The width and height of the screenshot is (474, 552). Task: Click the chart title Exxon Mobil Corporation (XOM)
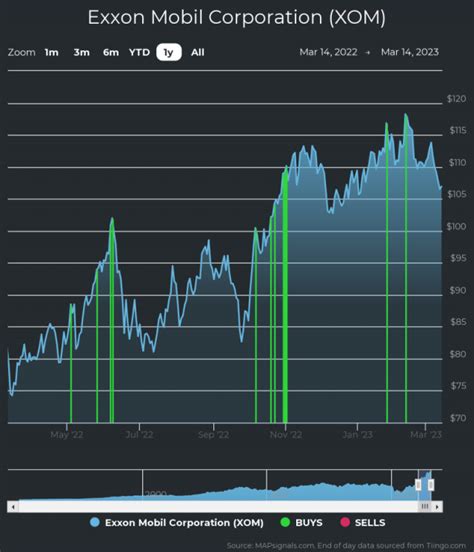click(x=237, y=17)
